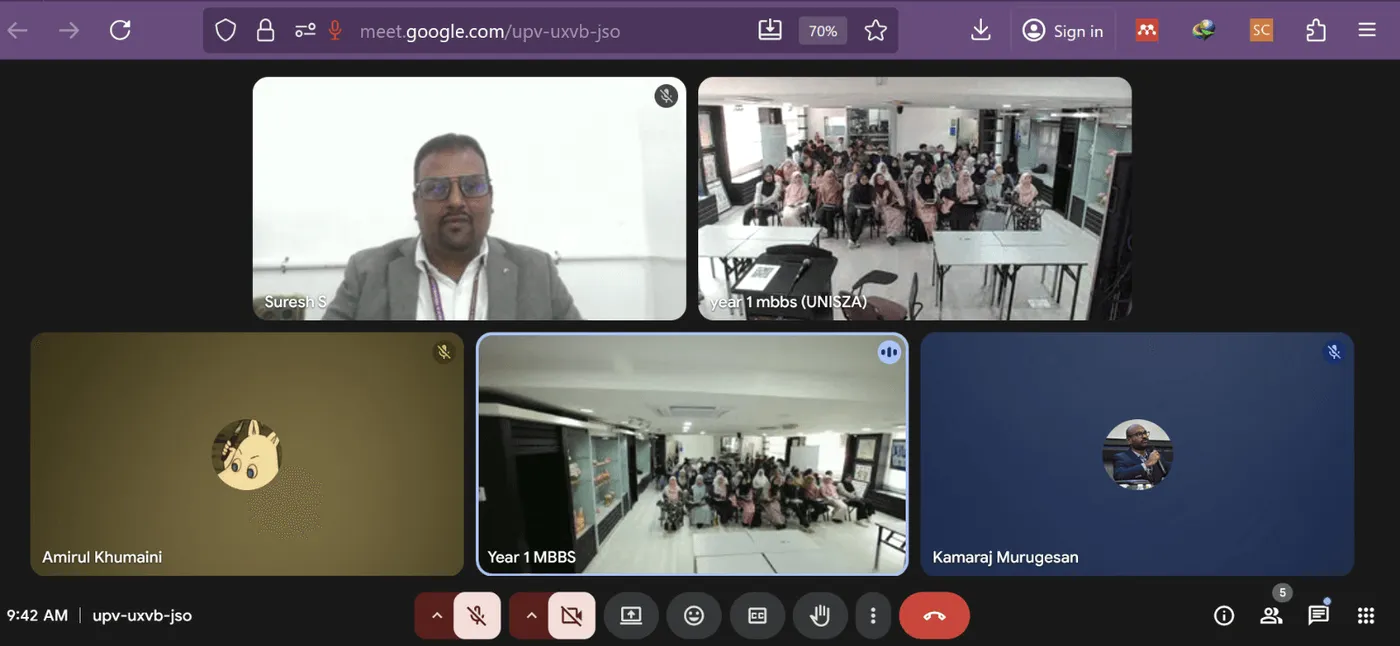Click Amirul Khumaini's avatar picture

(x=247, y=454)
